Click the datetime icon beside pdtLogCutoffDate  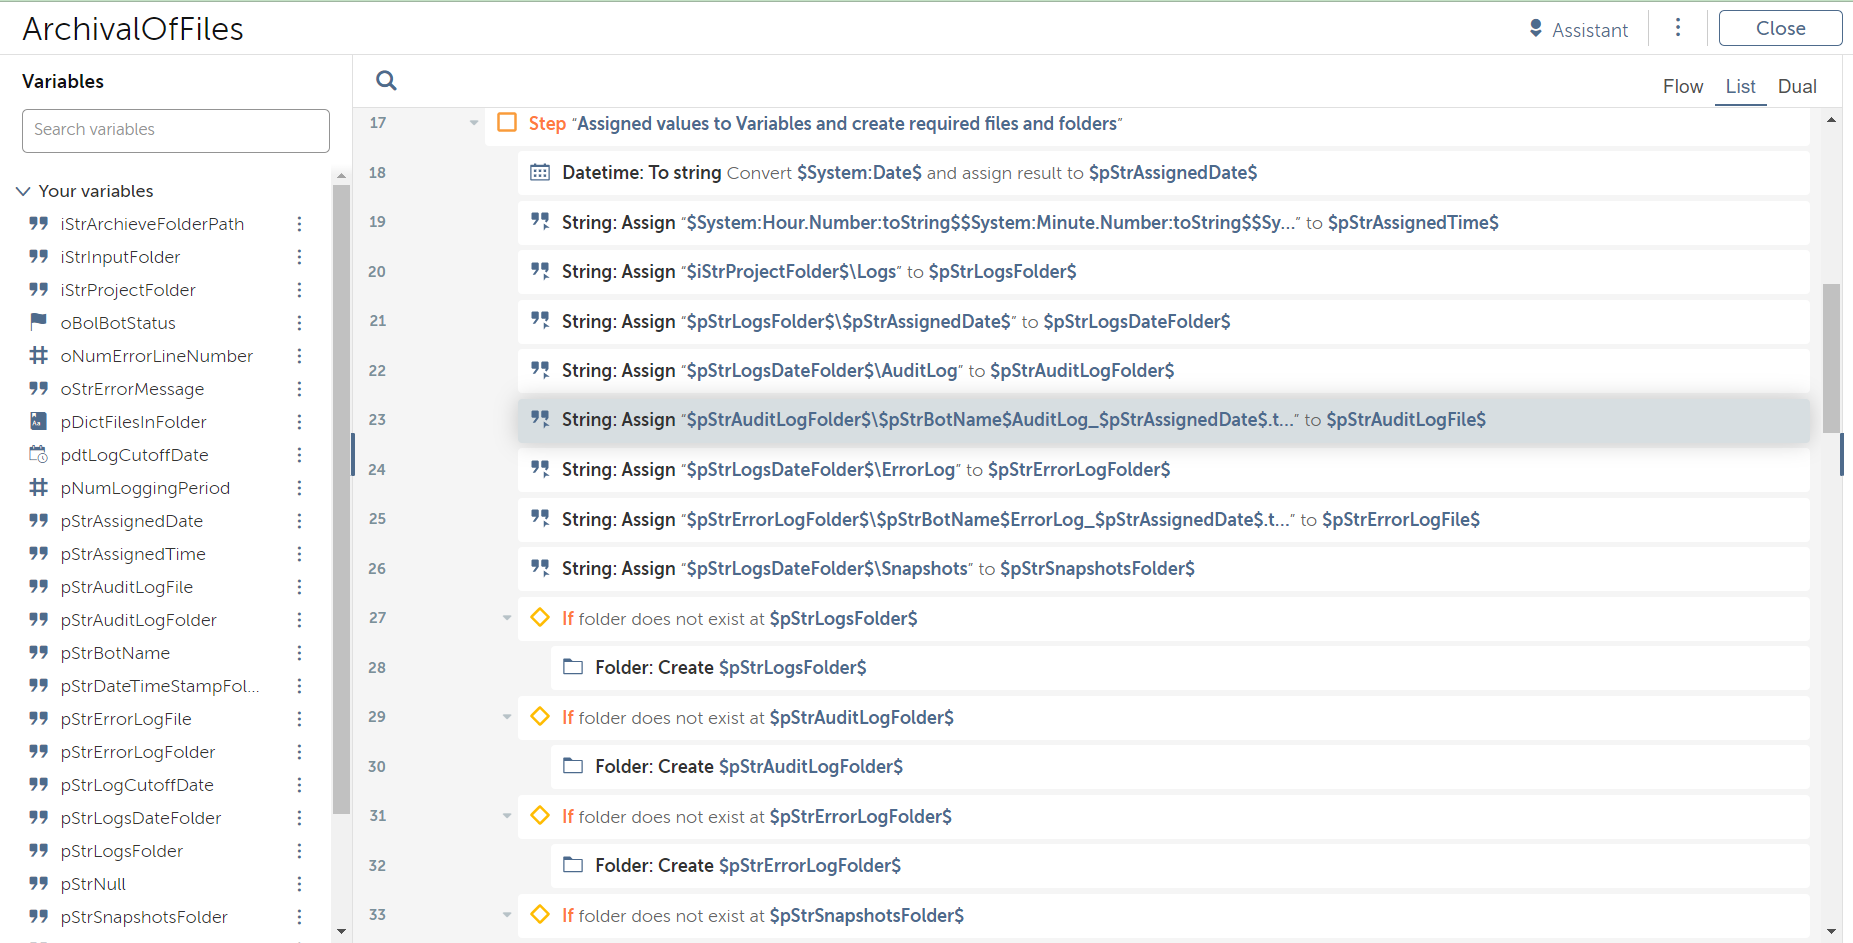click(x=39, y=454)
